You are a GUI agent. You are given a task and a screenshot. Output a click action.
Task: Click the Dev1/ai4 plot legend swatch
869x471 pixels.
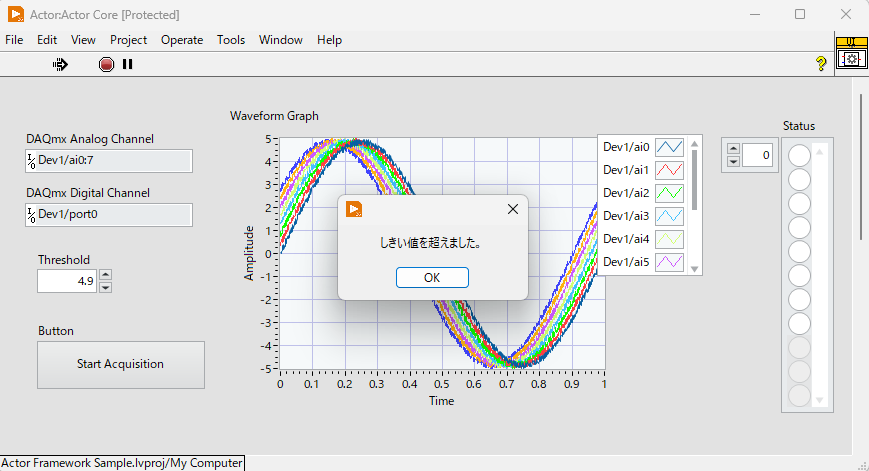[x=669, y=239]
